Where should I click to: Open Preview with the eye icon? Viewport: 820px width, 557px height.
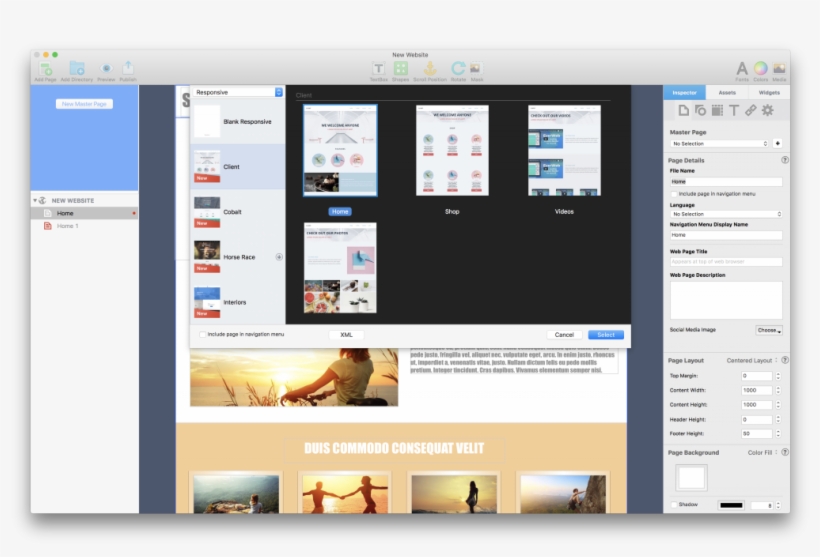pyautogui.click(x=106, y=69)
